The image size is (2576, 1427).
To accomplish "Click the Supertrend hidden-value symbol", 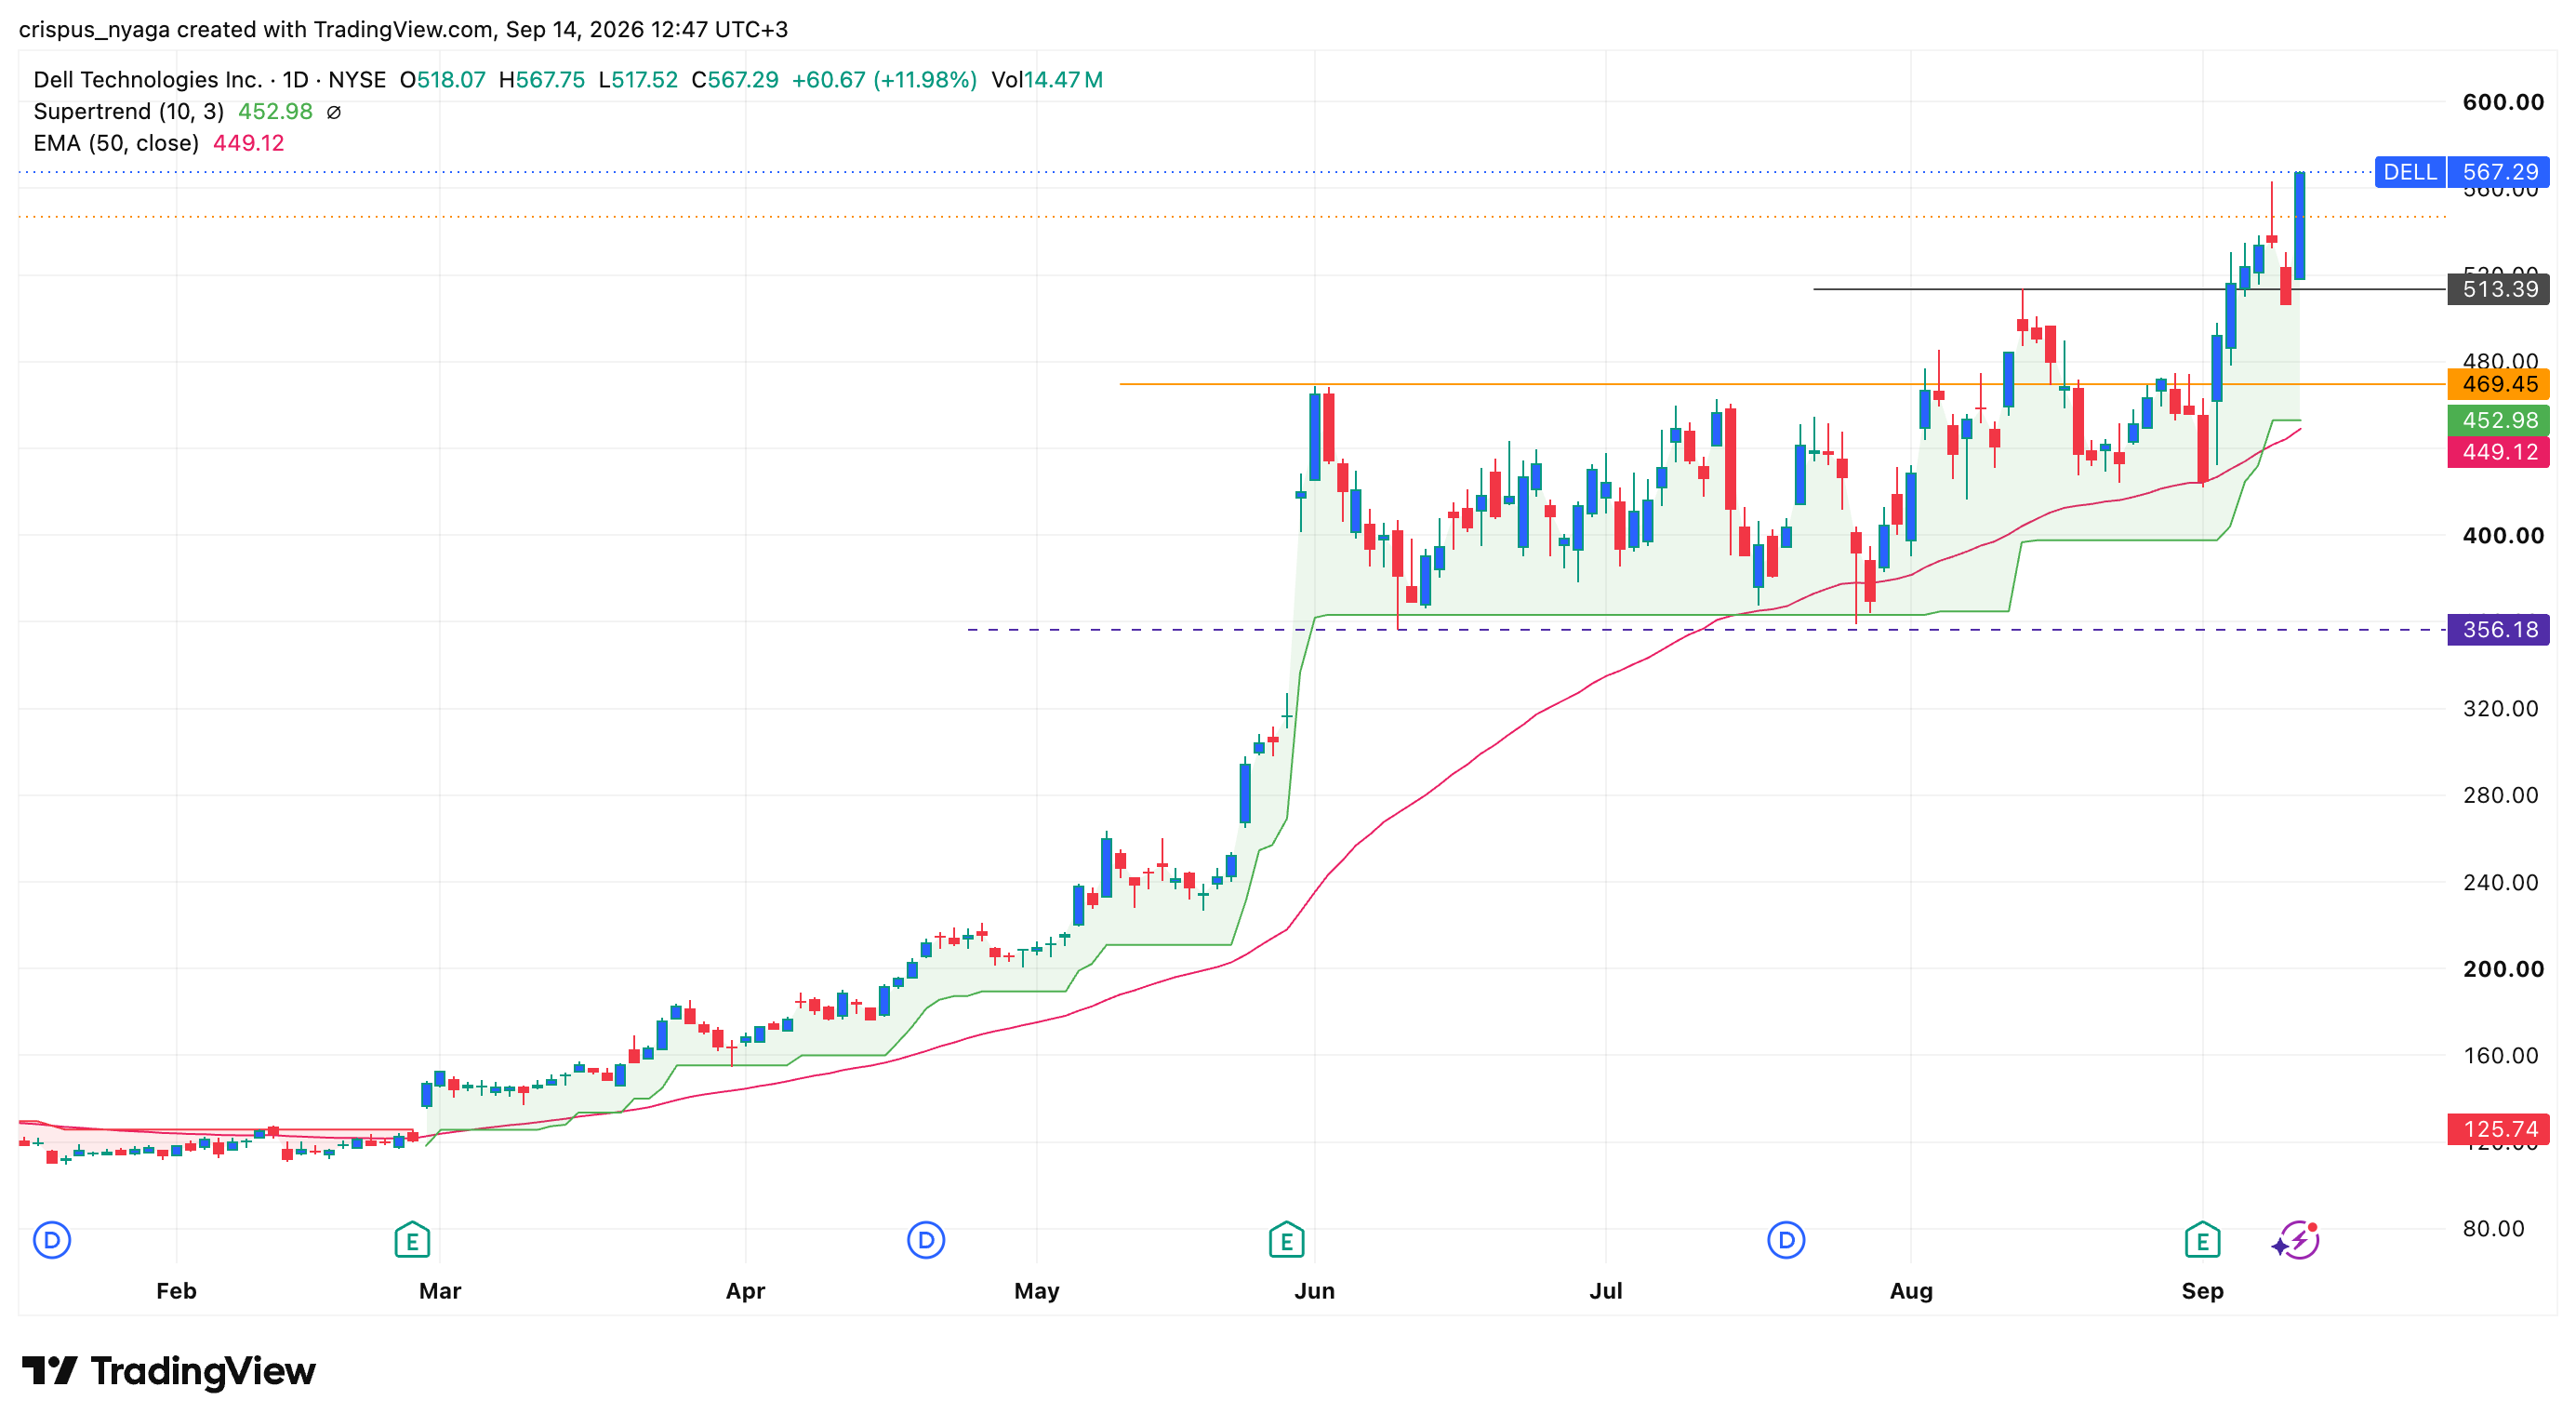I will (x=334, y=112).
